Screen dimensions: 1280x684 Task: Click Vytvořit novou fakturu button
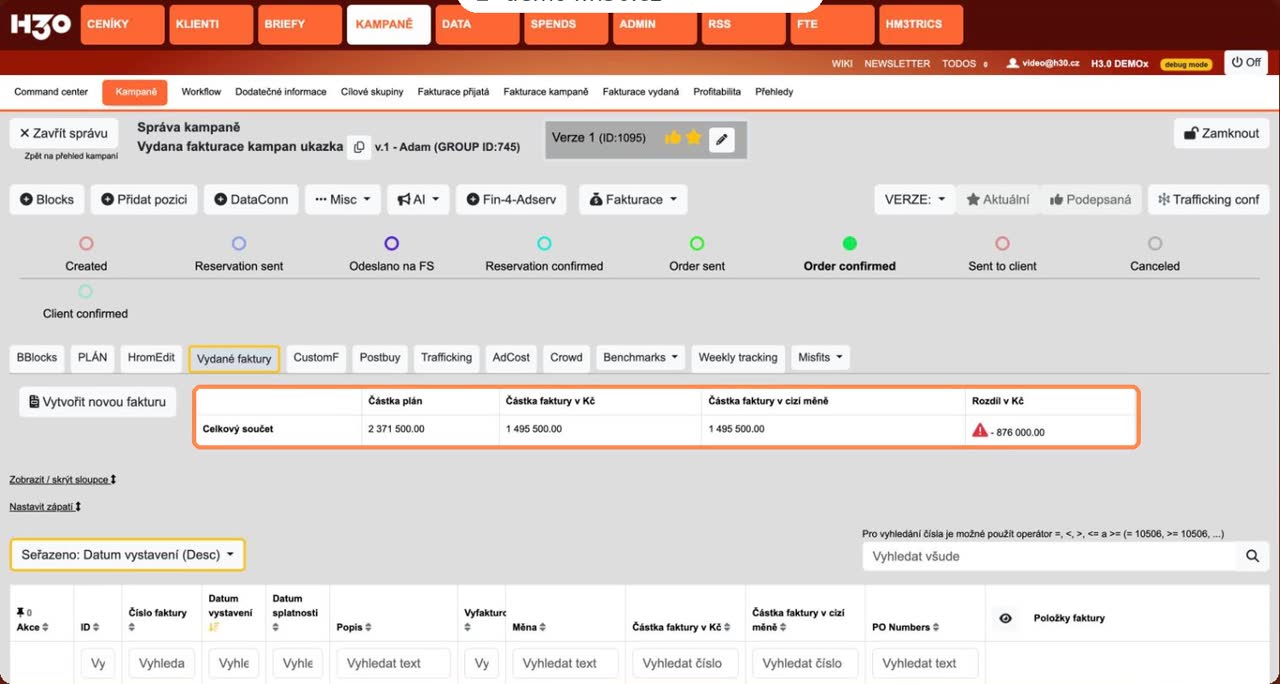click(x=98, y=402)
